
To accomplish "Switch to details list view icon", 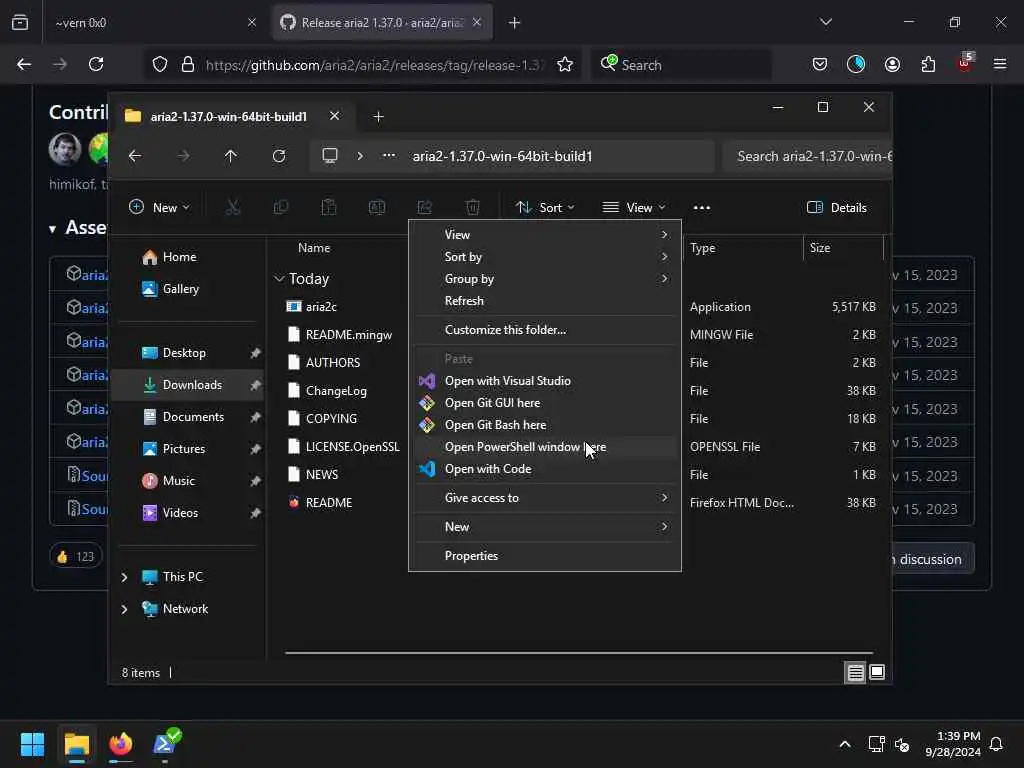I will tap(856, 672).
